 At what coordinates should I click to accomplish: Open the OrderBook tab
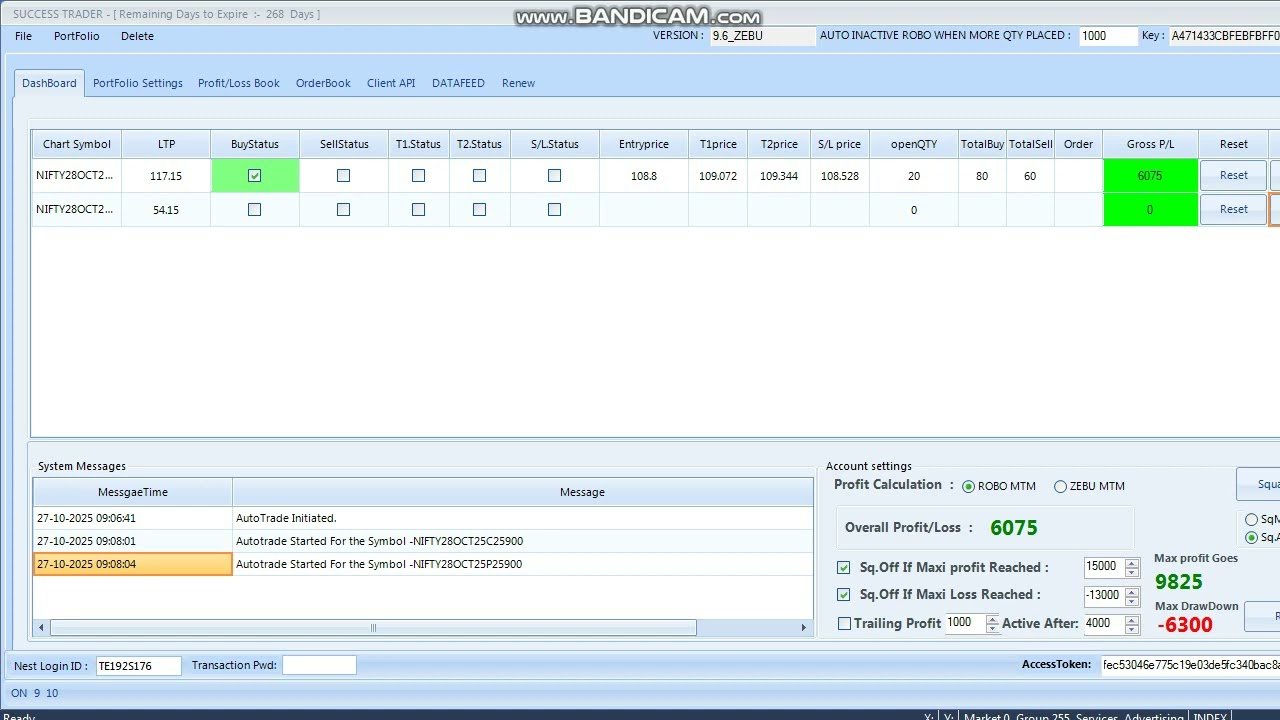(323, 83)
